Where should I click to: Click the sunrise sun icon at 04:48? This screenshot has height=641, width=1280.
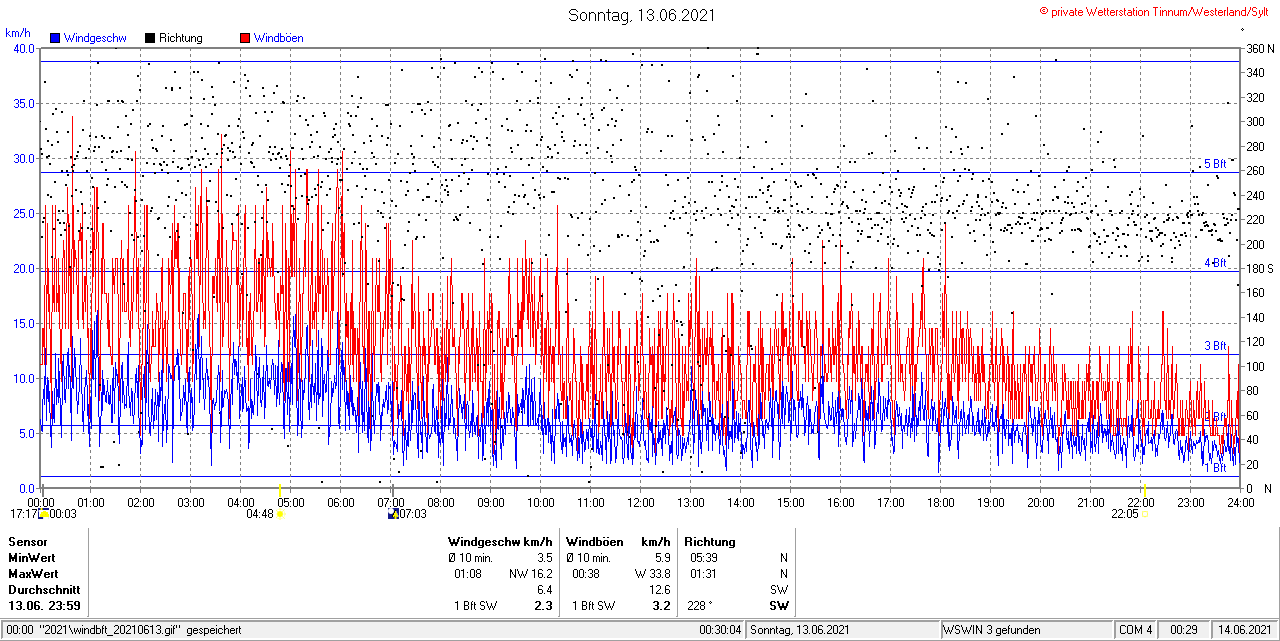point(280,514)
